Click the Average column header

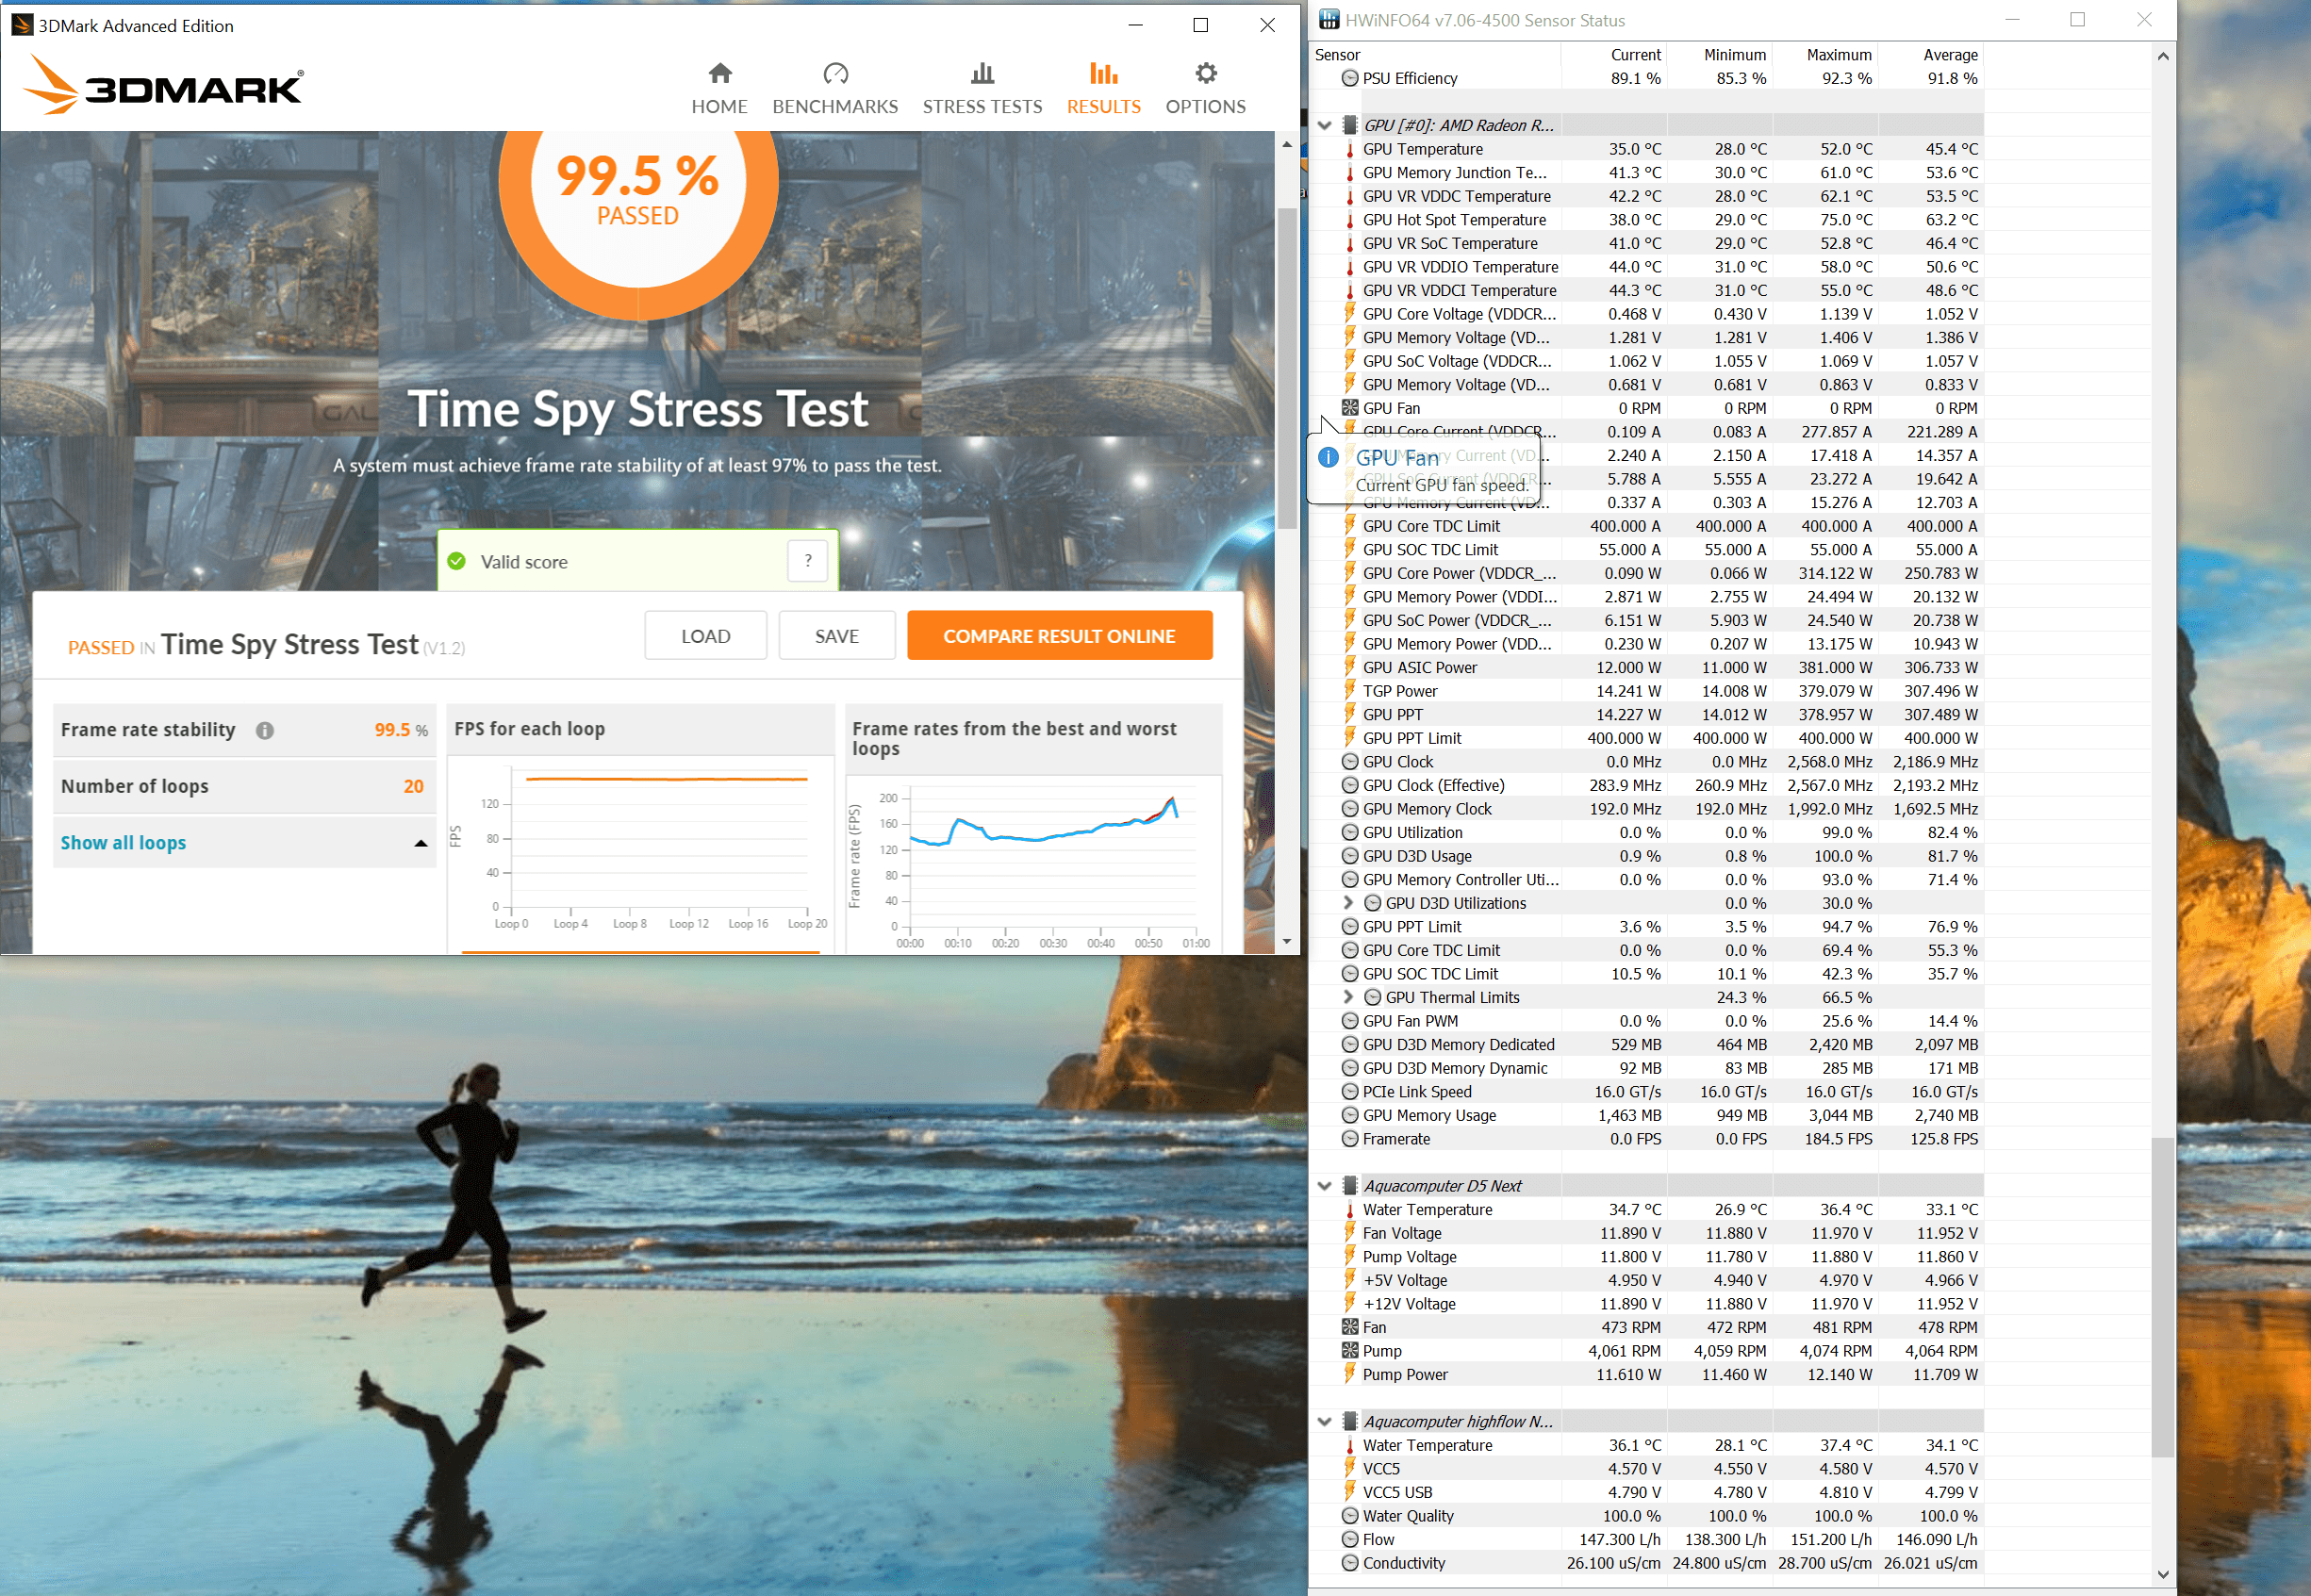tap(1931, 55)
